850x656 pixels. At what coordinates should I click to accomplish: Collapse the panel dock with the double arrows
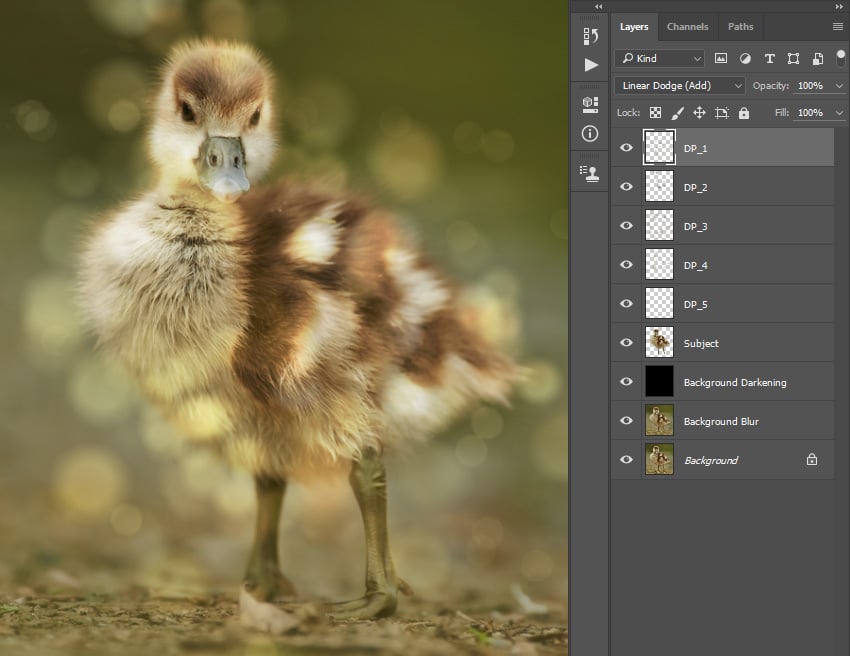(x=596, y=6)
